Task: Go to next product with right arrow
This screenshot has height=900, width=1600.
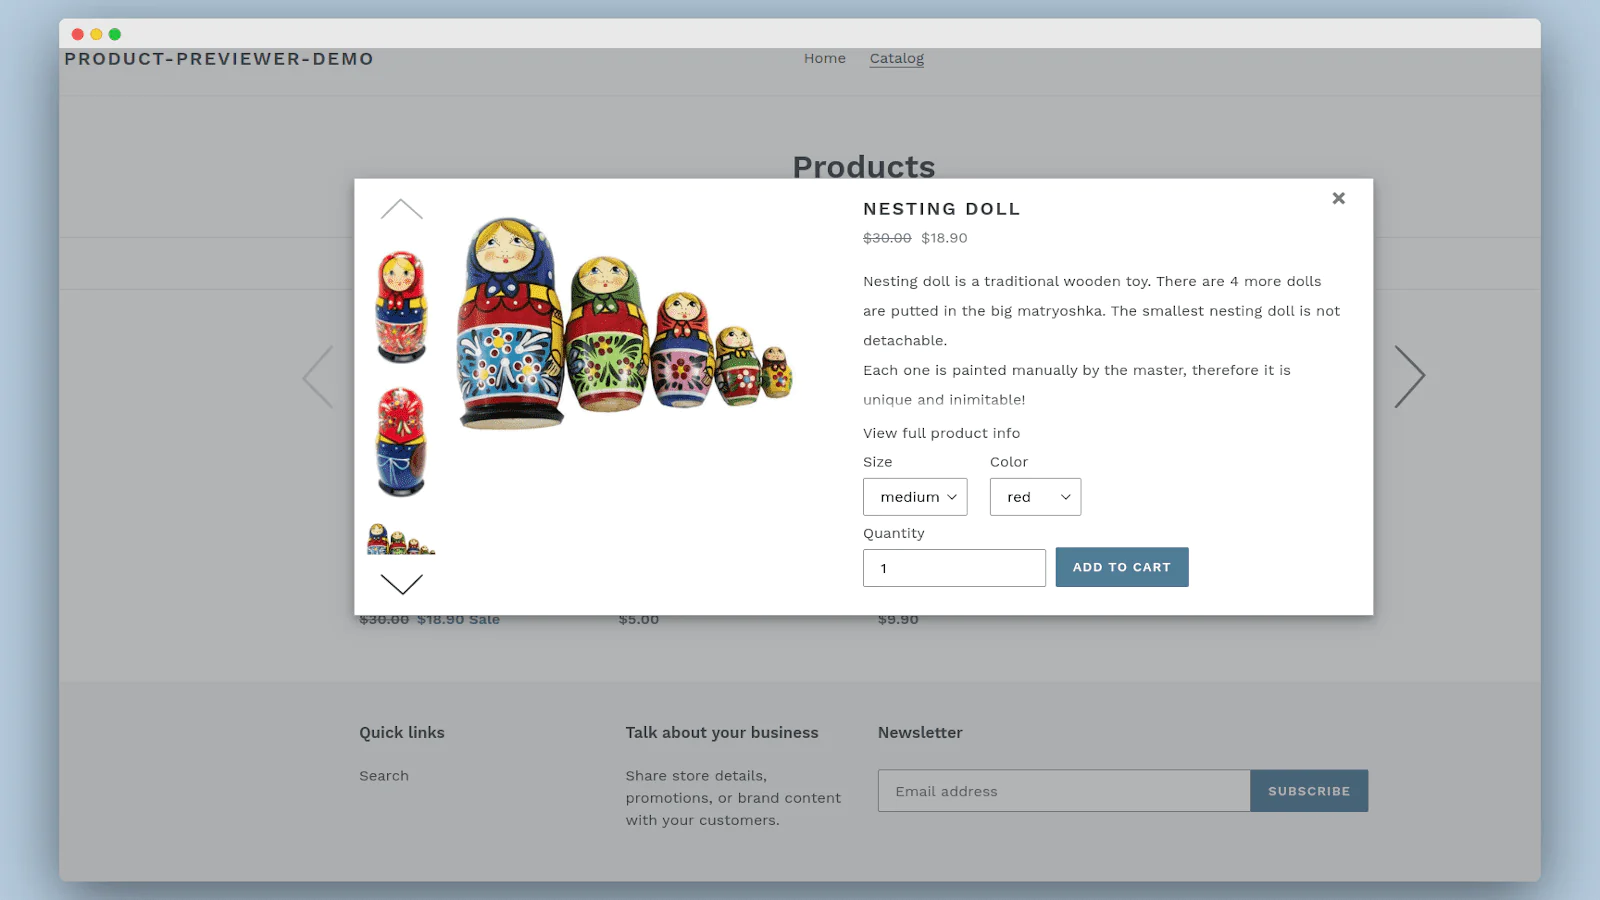Action: (x=1410, y=377)
